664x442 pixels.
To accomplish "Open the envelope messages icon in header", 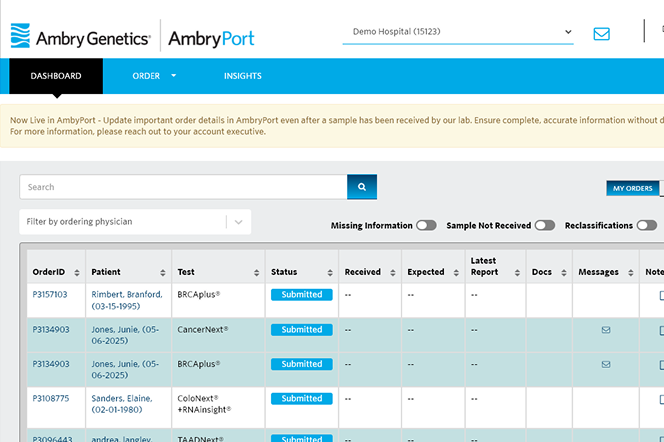I will pos(601,34).
